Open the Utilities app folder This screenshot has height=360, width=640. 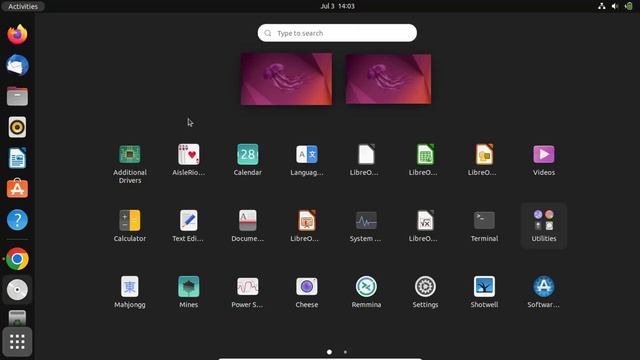pyautogui.click(x=544, y=226)
